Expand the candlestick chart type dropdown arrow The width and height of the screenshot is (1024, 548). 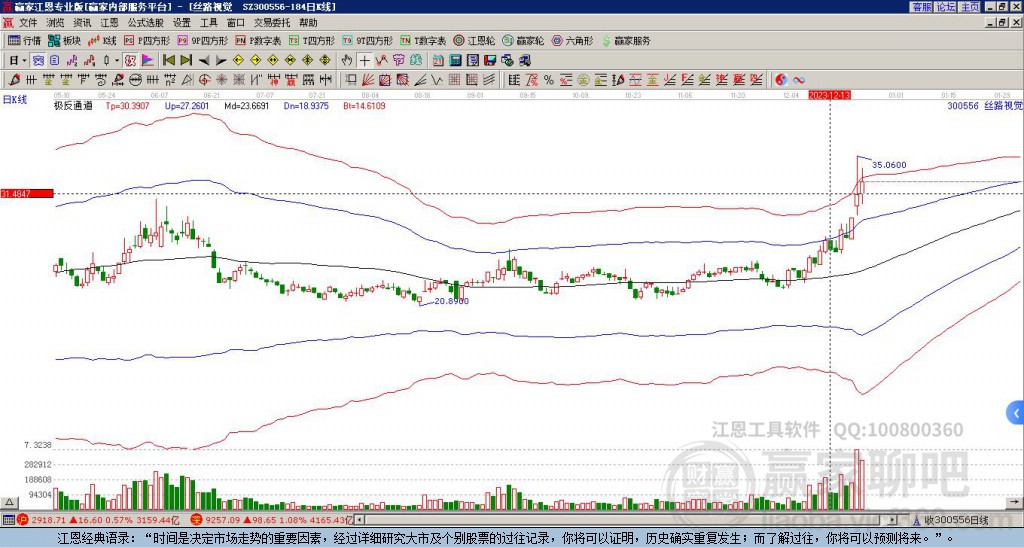116,60
